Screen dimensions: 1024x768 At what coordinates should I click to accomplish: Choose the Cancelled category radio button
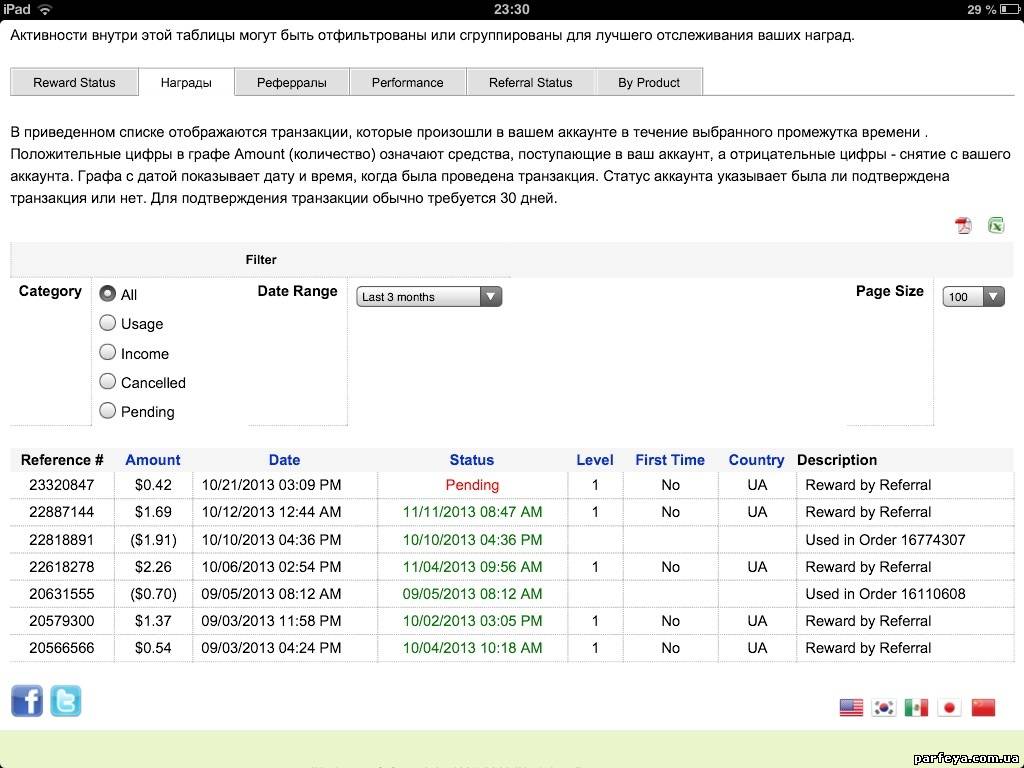[x=108, y=381]
